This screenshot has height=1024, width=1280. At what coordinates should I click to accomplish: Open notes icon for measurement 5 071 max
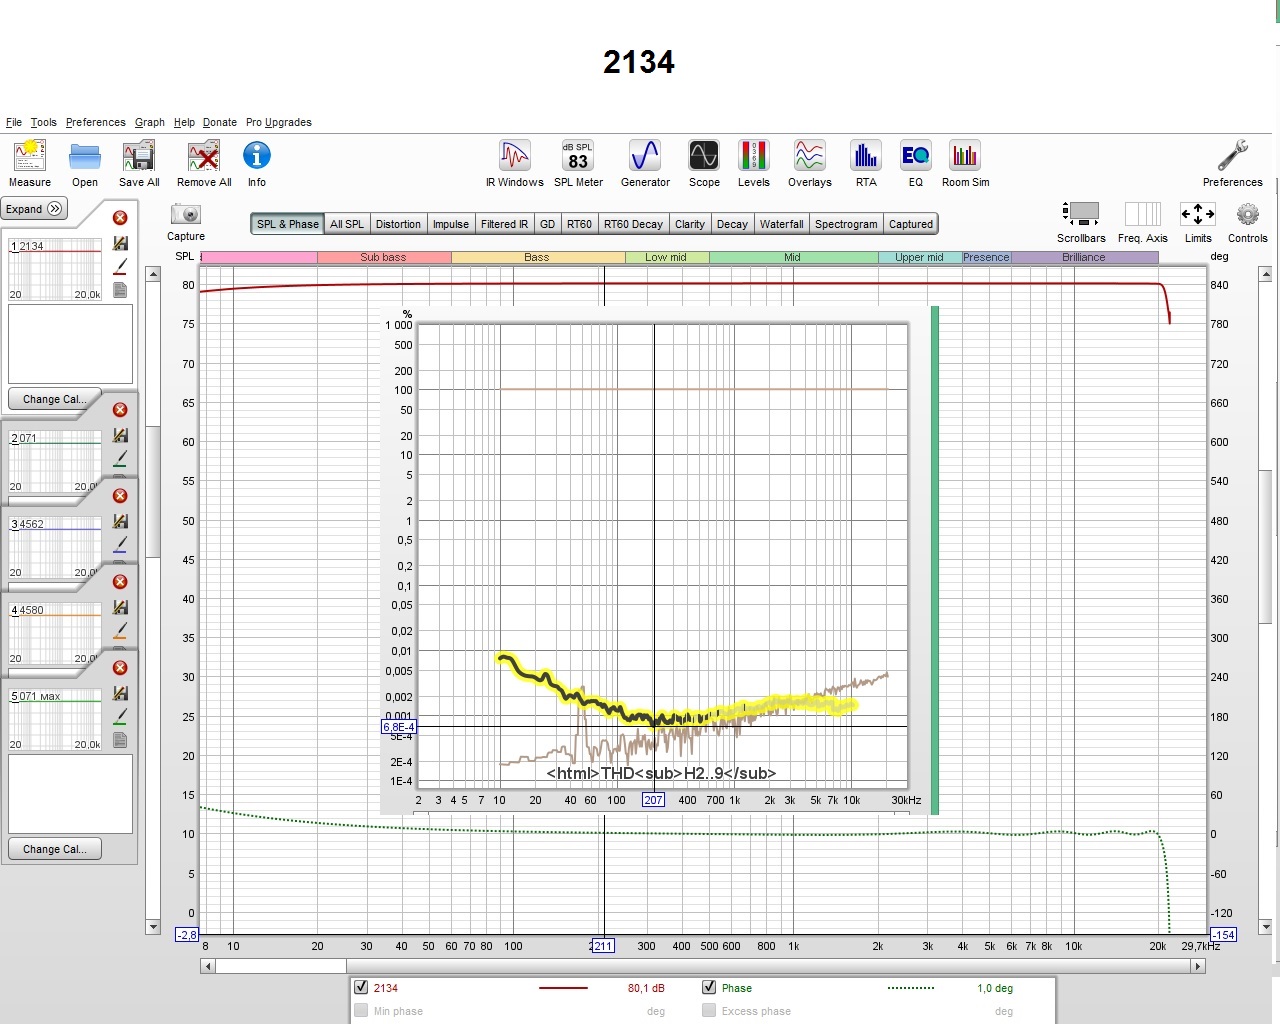[120, 740]
